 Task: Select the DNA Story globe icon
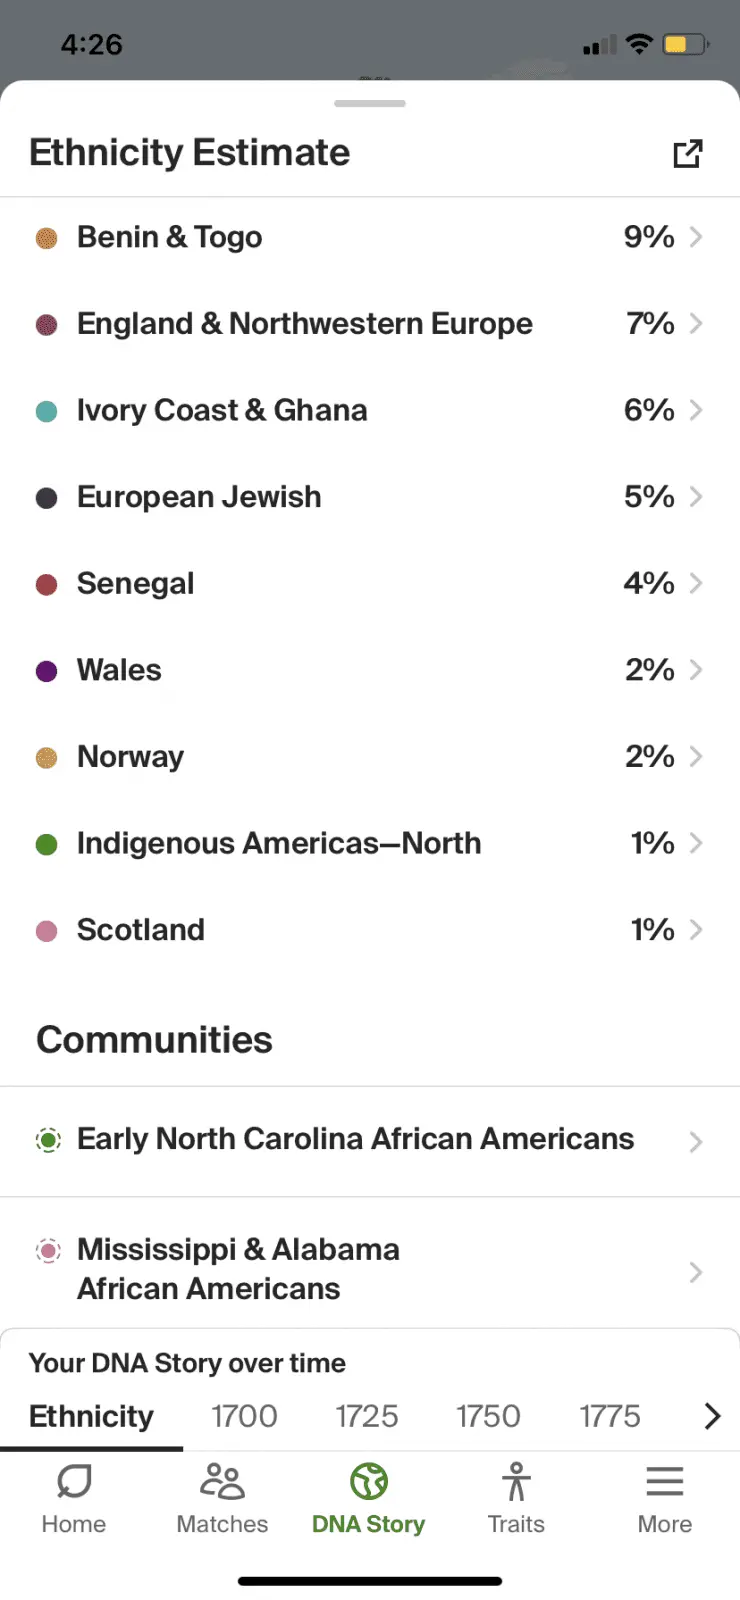pos(369,1481)
